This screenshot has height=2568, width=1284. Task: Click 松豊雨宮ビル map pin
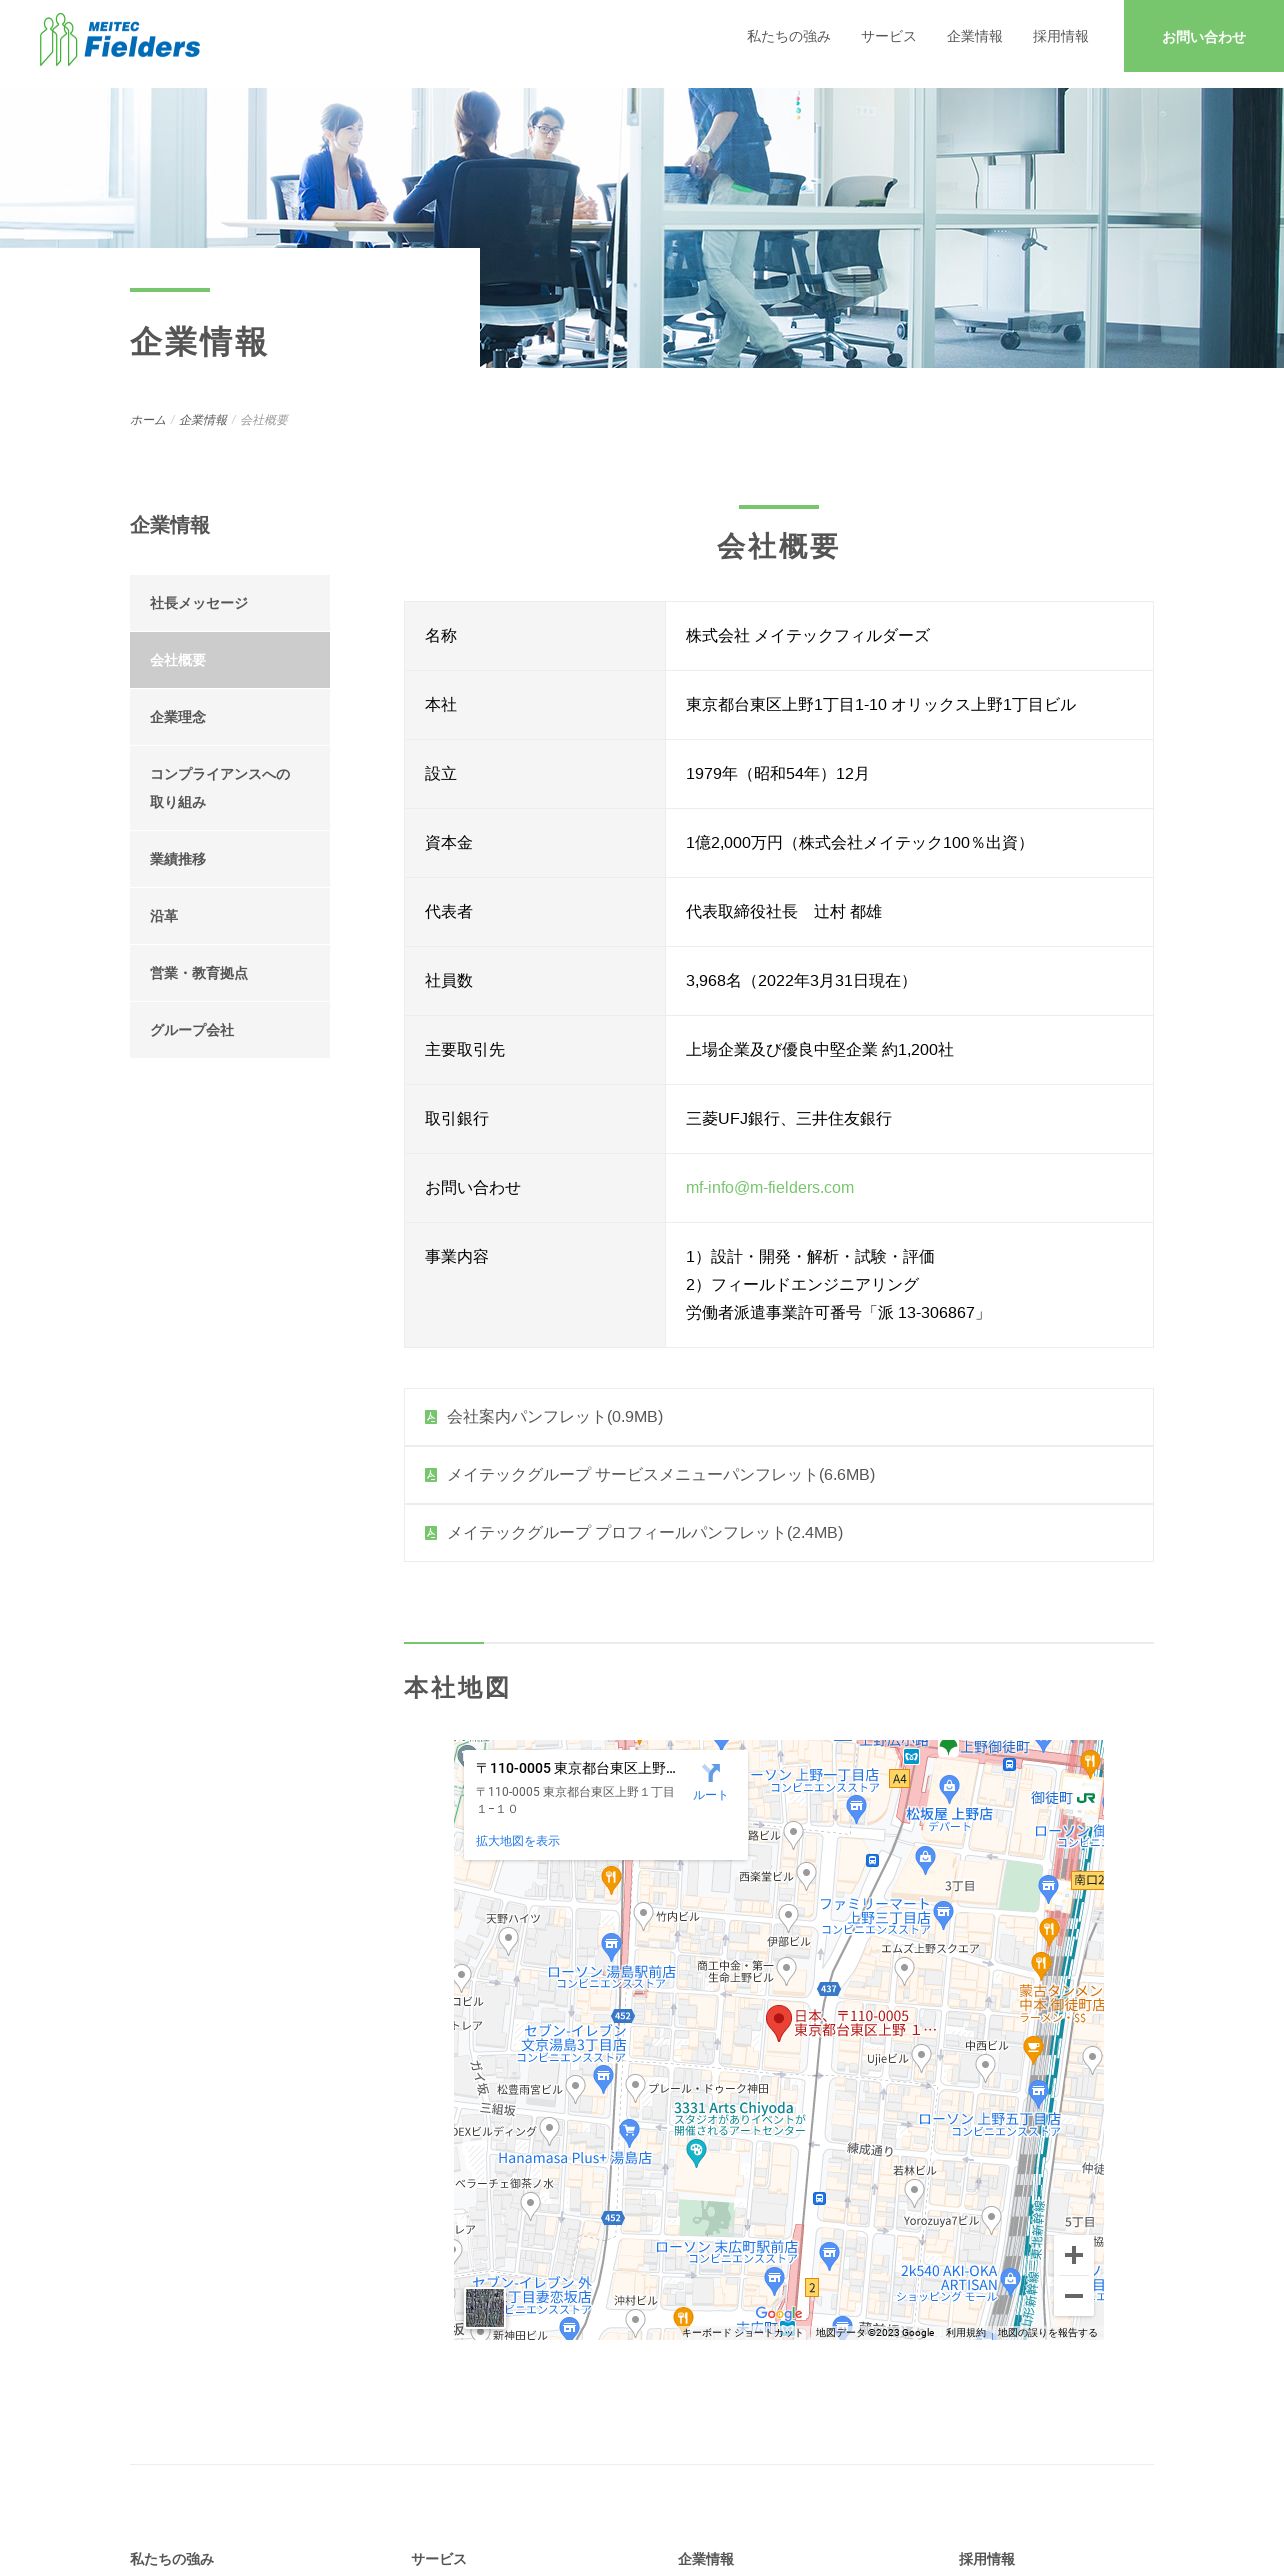[x=575, y=2087]
